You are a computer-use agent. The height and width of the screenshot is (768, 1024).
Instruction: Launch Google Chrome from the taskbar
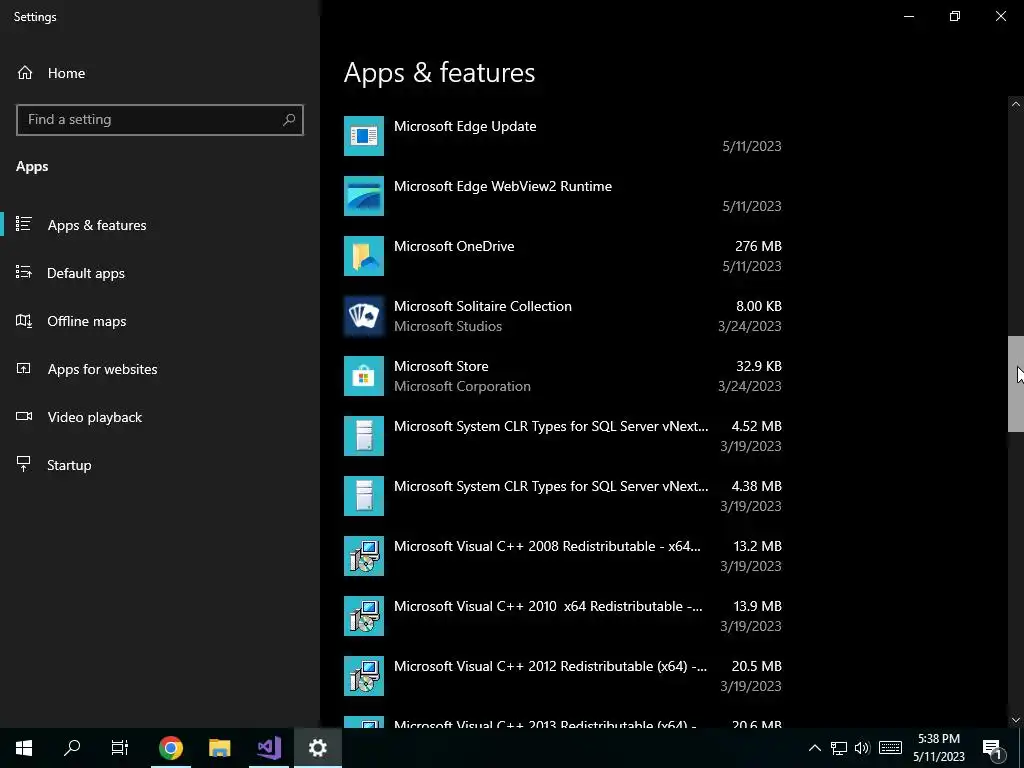[x=170, y=748]
